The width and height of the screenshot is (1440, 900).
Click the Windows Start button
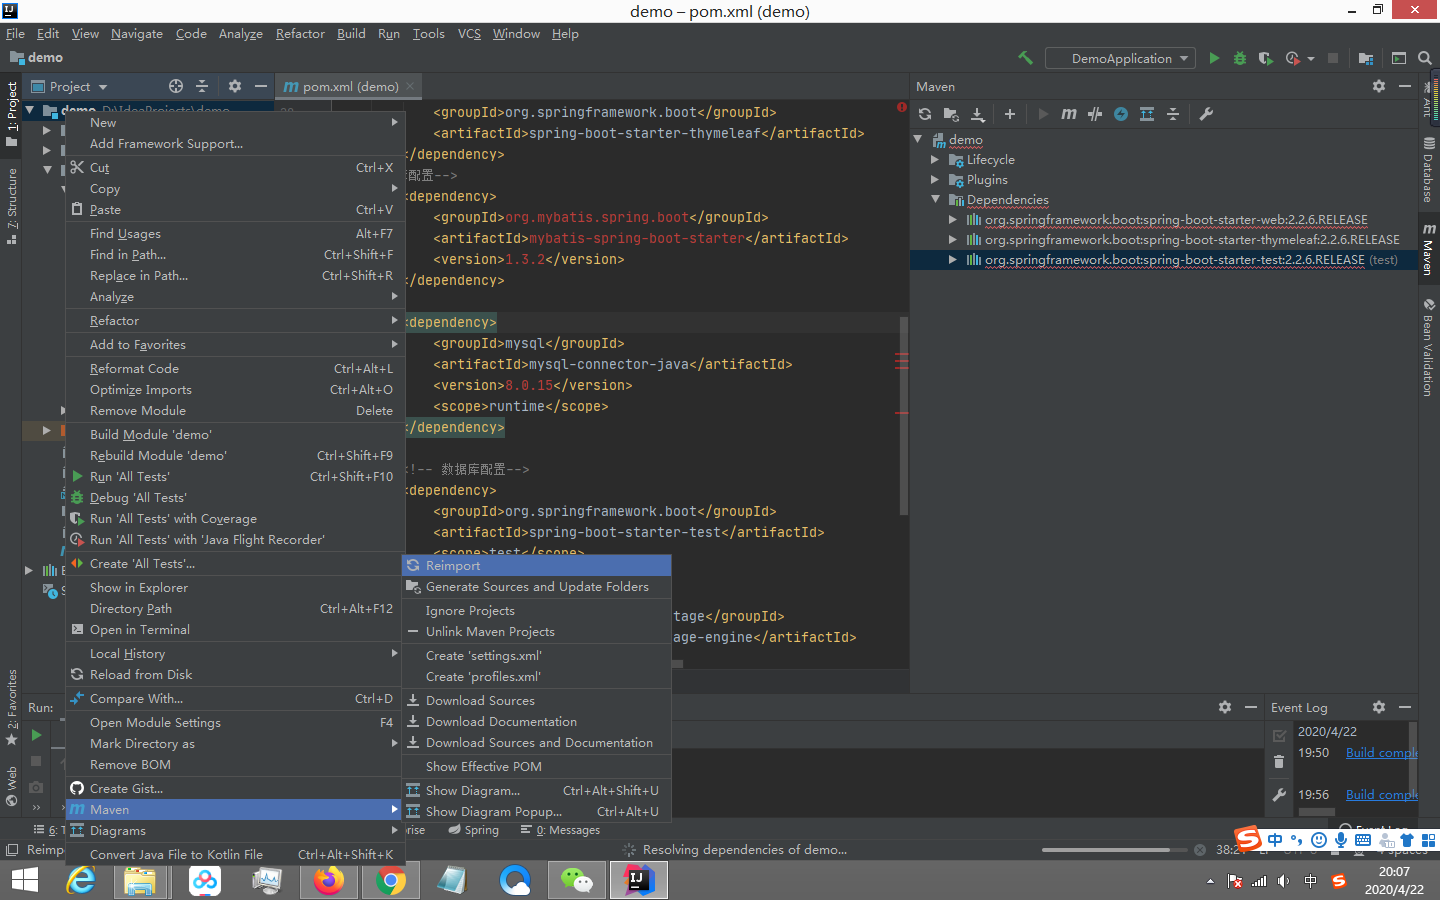point(24,880)
